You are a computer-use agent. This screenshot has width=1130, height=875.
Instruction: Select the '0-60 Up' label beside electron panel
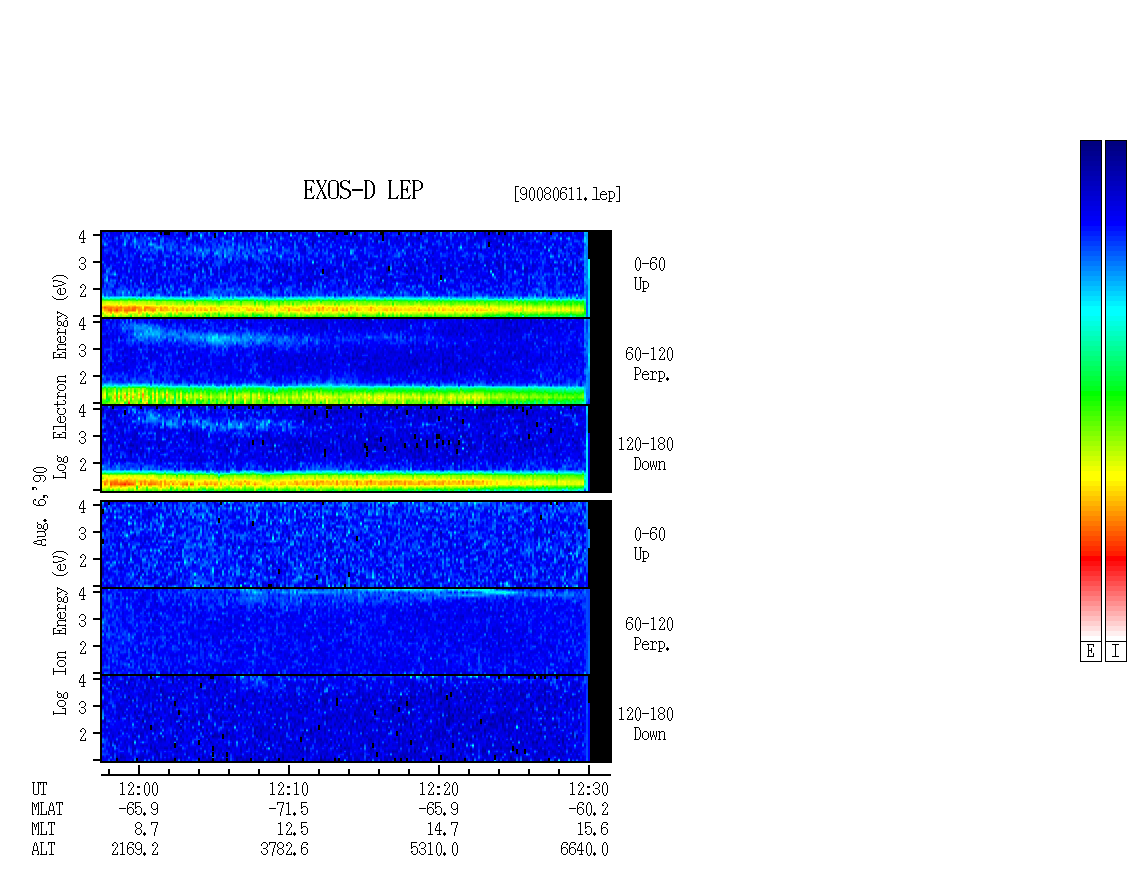649,274
